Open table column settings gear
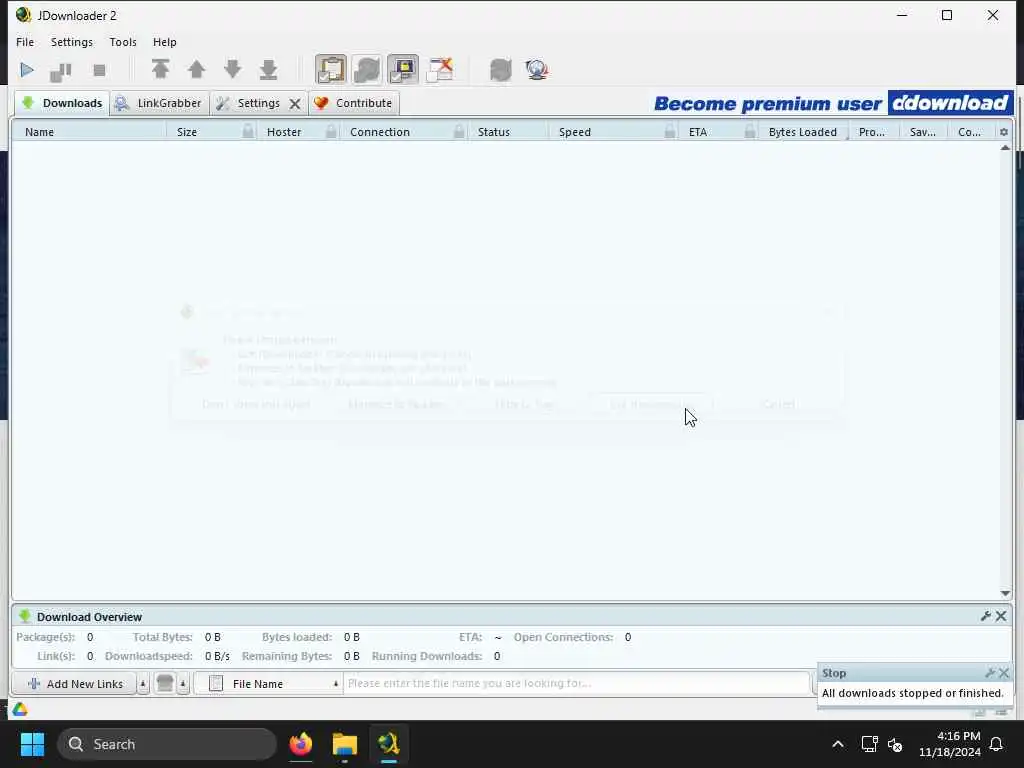 click(x=1004, y=132)
